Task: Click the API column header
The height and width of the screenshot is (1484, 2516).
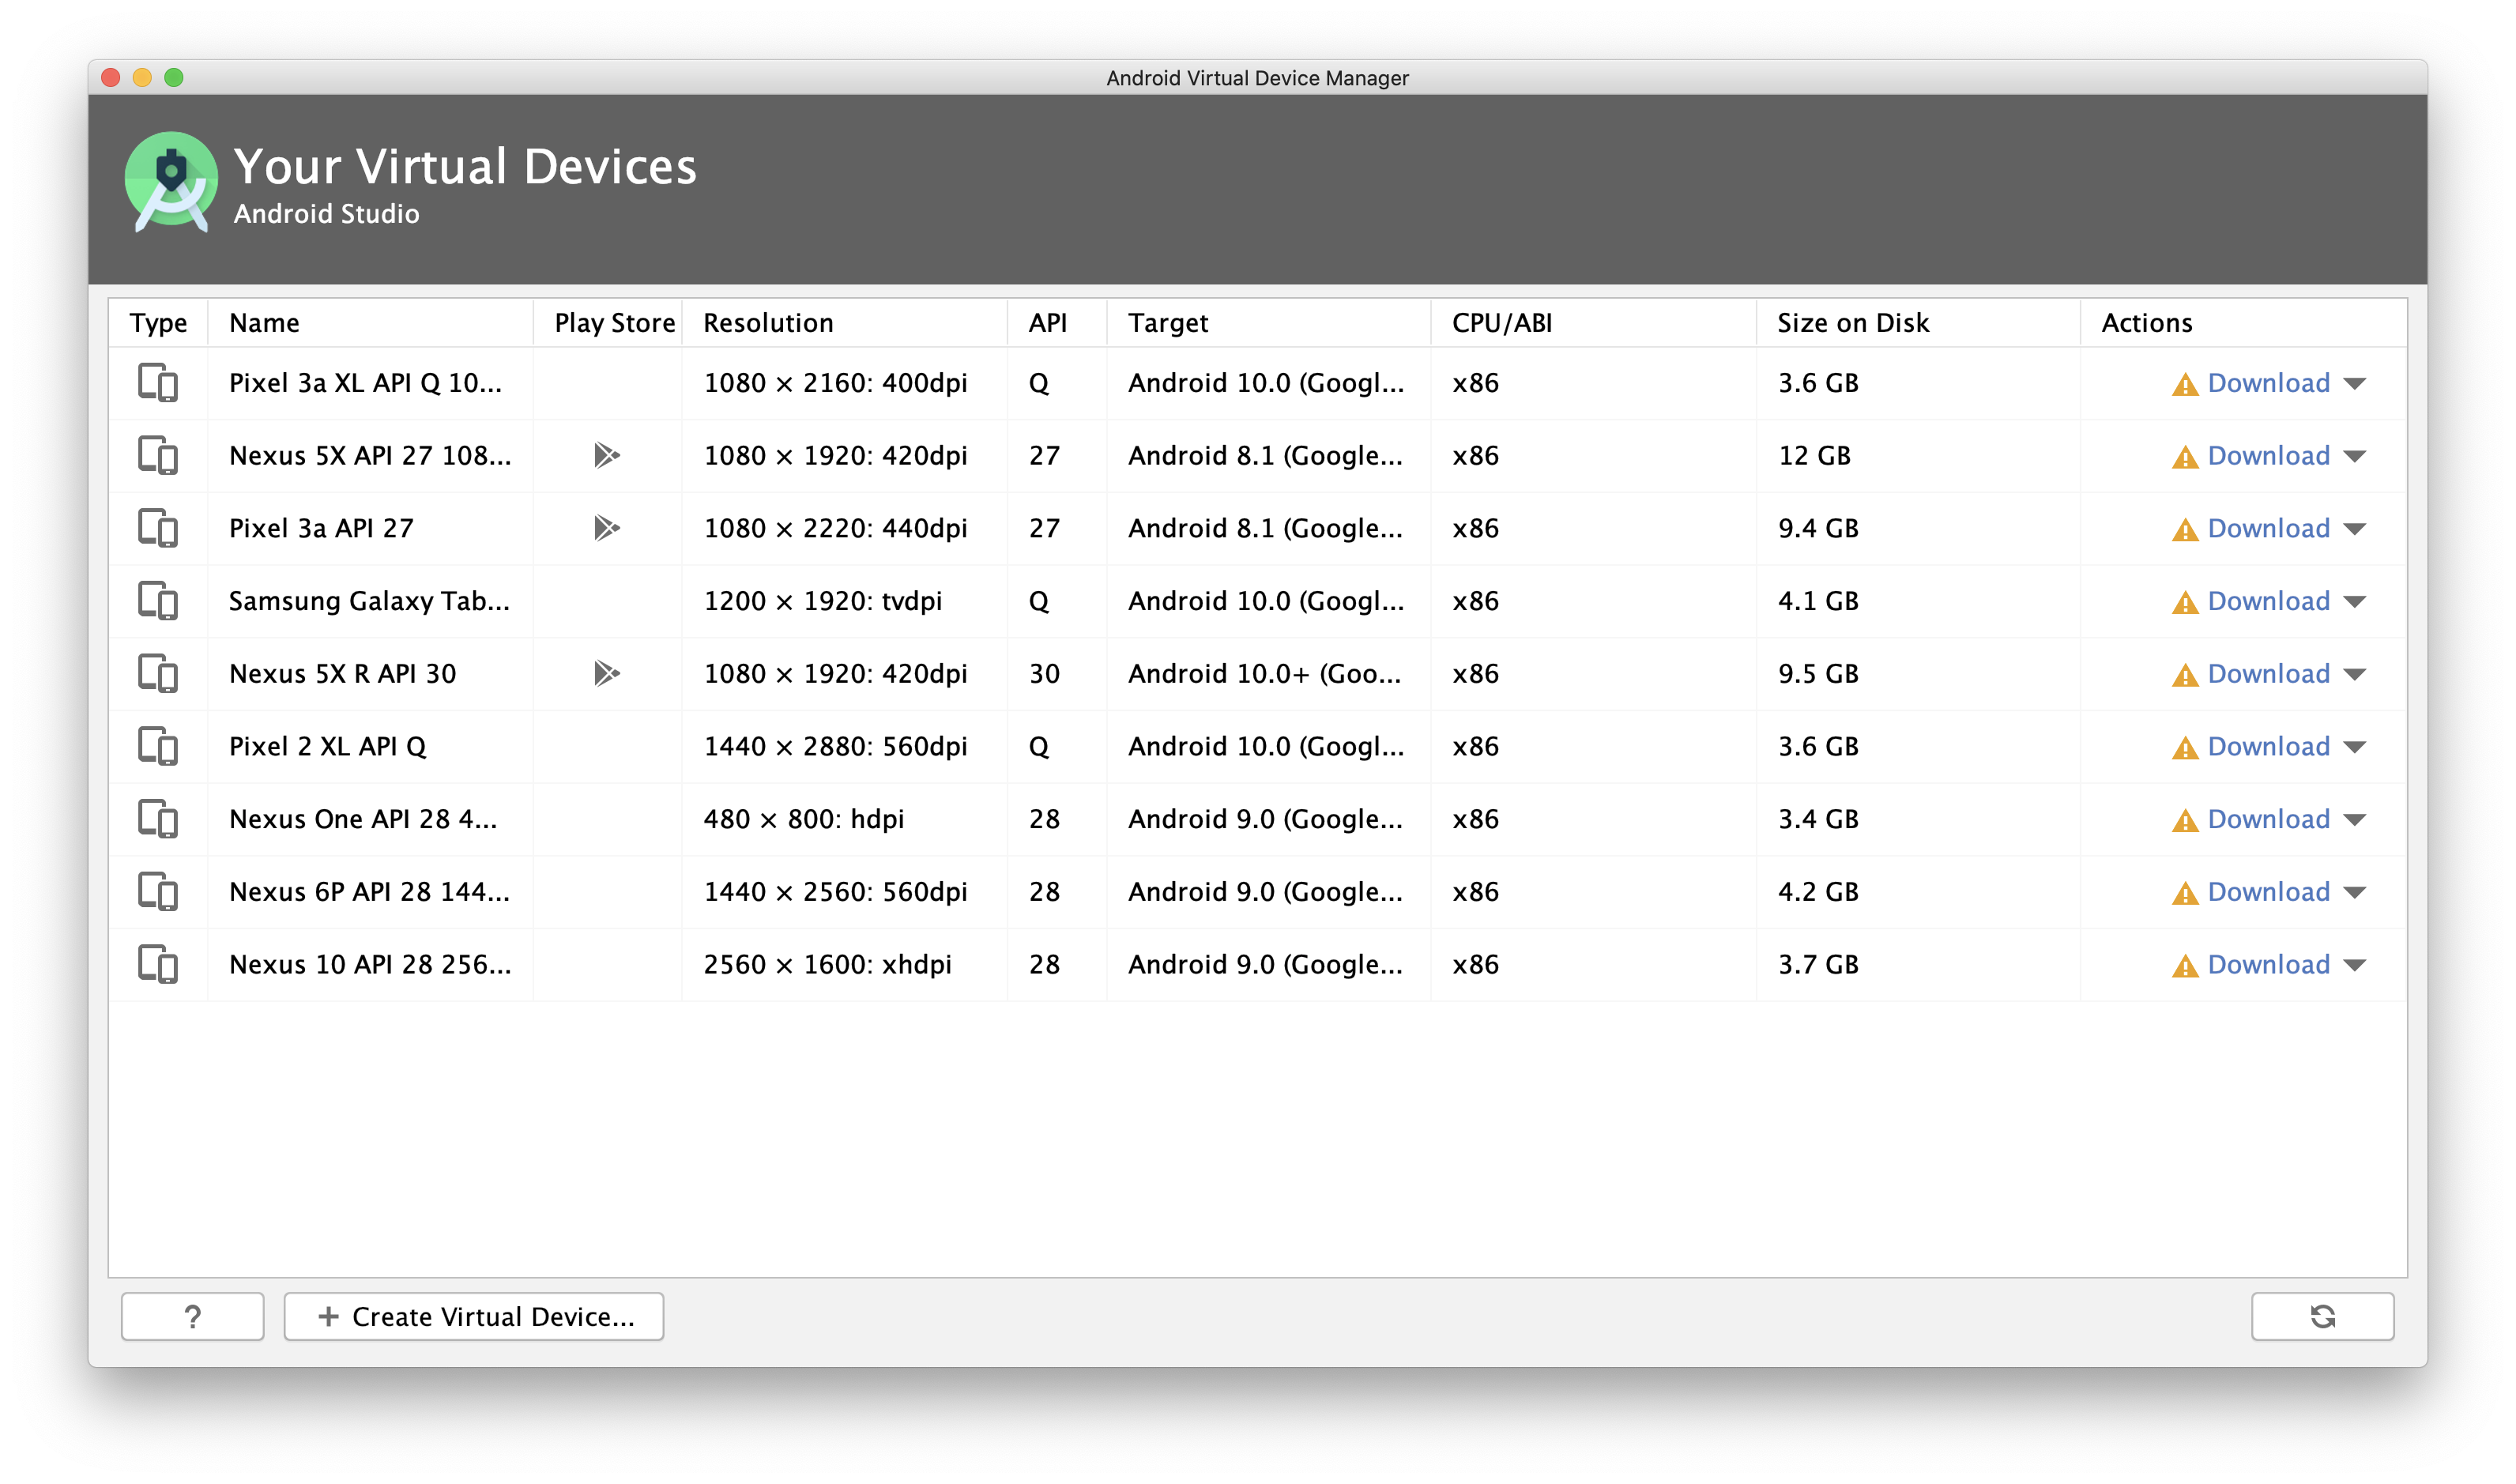Action: [x=1047, y=323]
